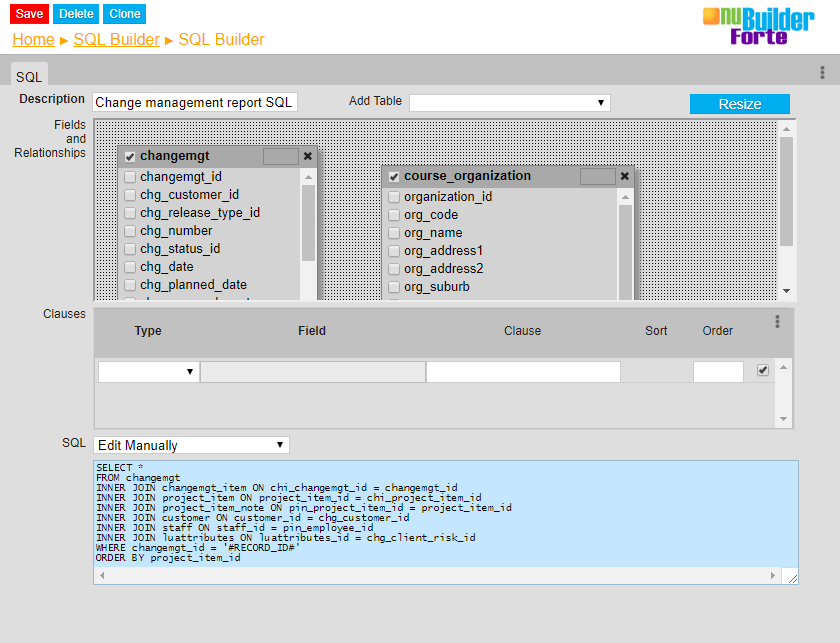The image size is (840, 643).
Task: Open the Clauses three-dot menu
Action: coord(777,322)
